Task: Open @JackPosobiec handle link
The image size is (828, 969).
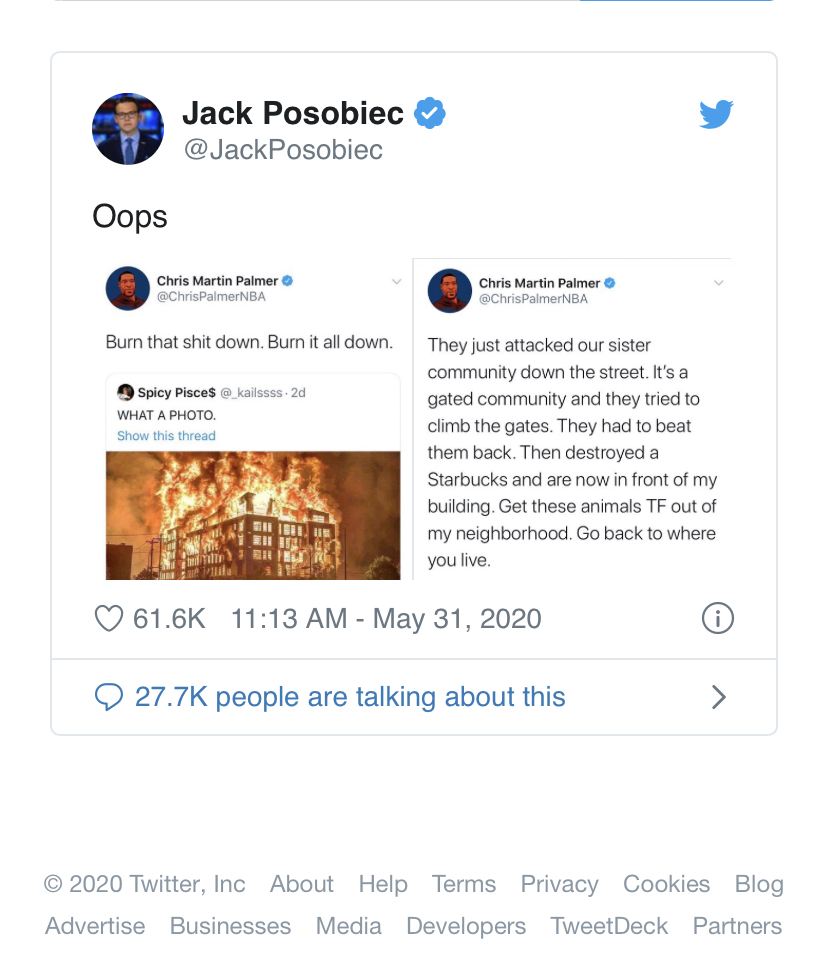Action: [x=283, y=150]
